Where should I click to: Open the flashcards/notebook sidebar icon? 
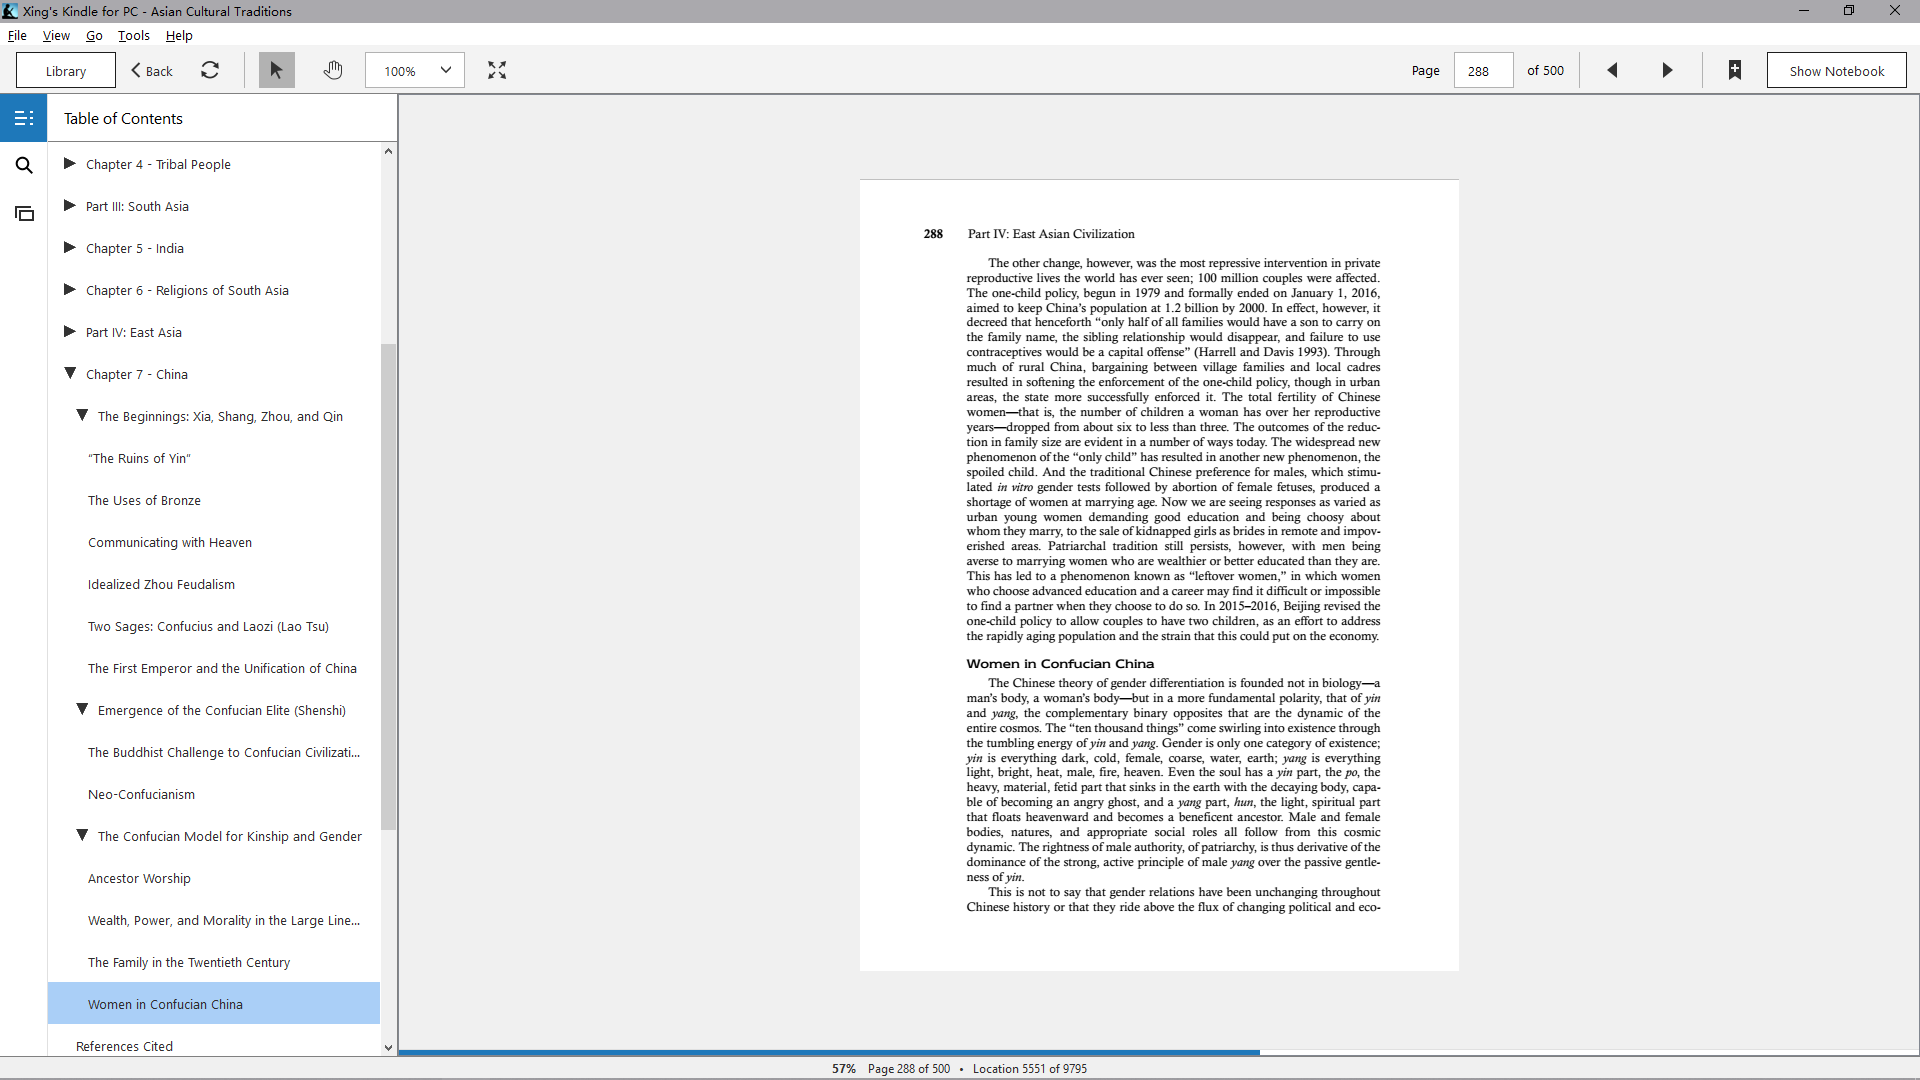[x=24, y=213]
